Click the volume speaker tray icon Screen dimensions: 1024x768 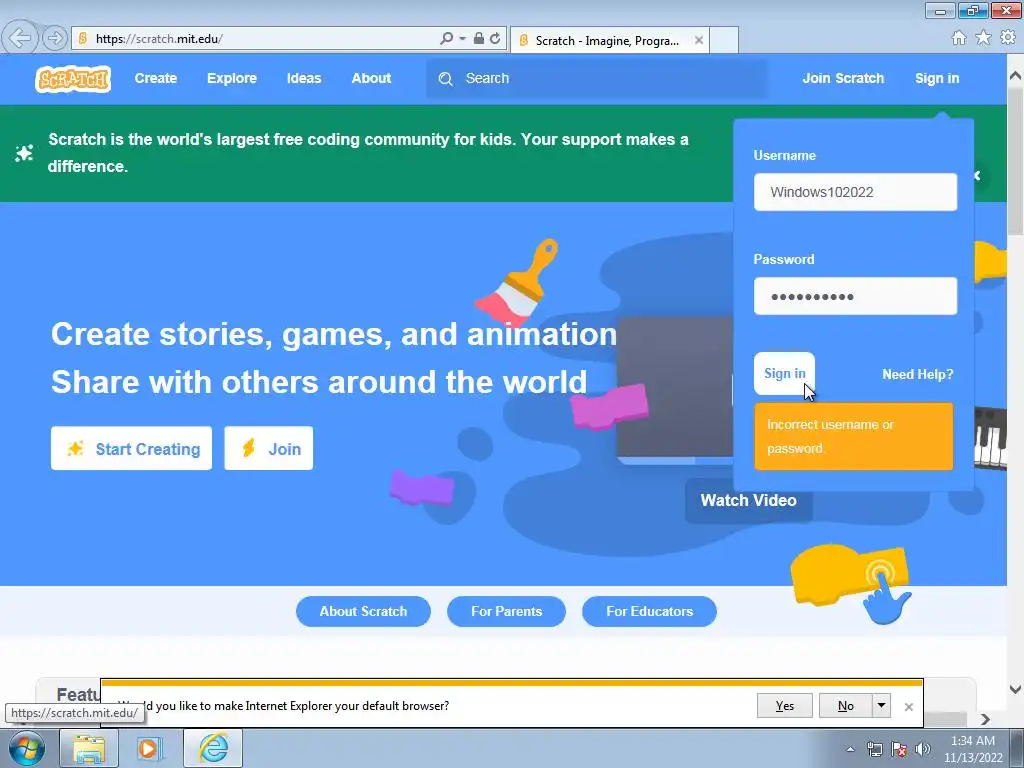[x=922, y=749]
